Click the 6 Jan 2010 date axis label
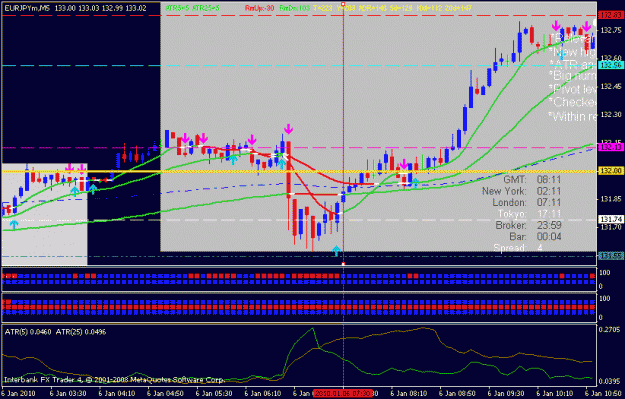Image resolution: width=625 pixels, height=399 pixels. pyautogui.click(x=19, y=393)
